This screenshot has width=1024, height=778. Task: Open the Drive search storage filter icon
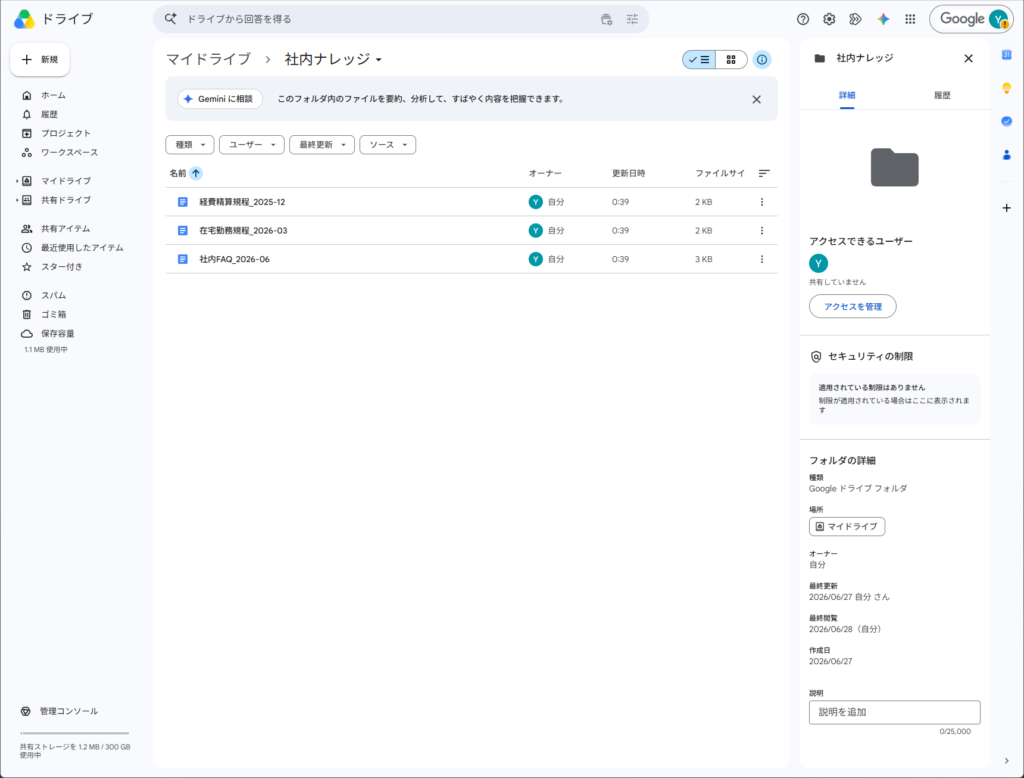[x=606, y=19]
